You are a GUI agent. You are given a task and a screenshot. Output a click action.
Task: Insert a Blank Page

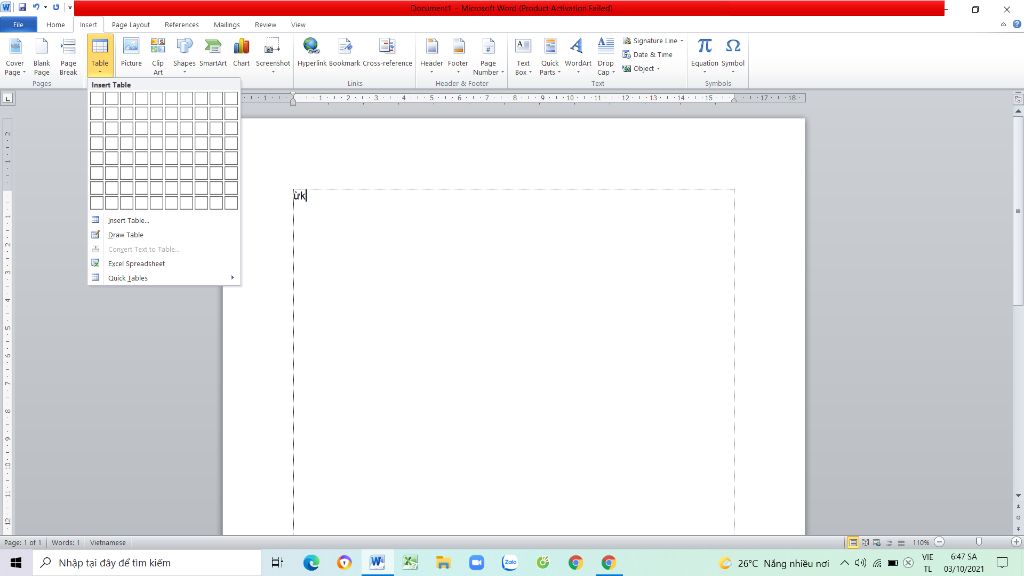tap(42, 56)
